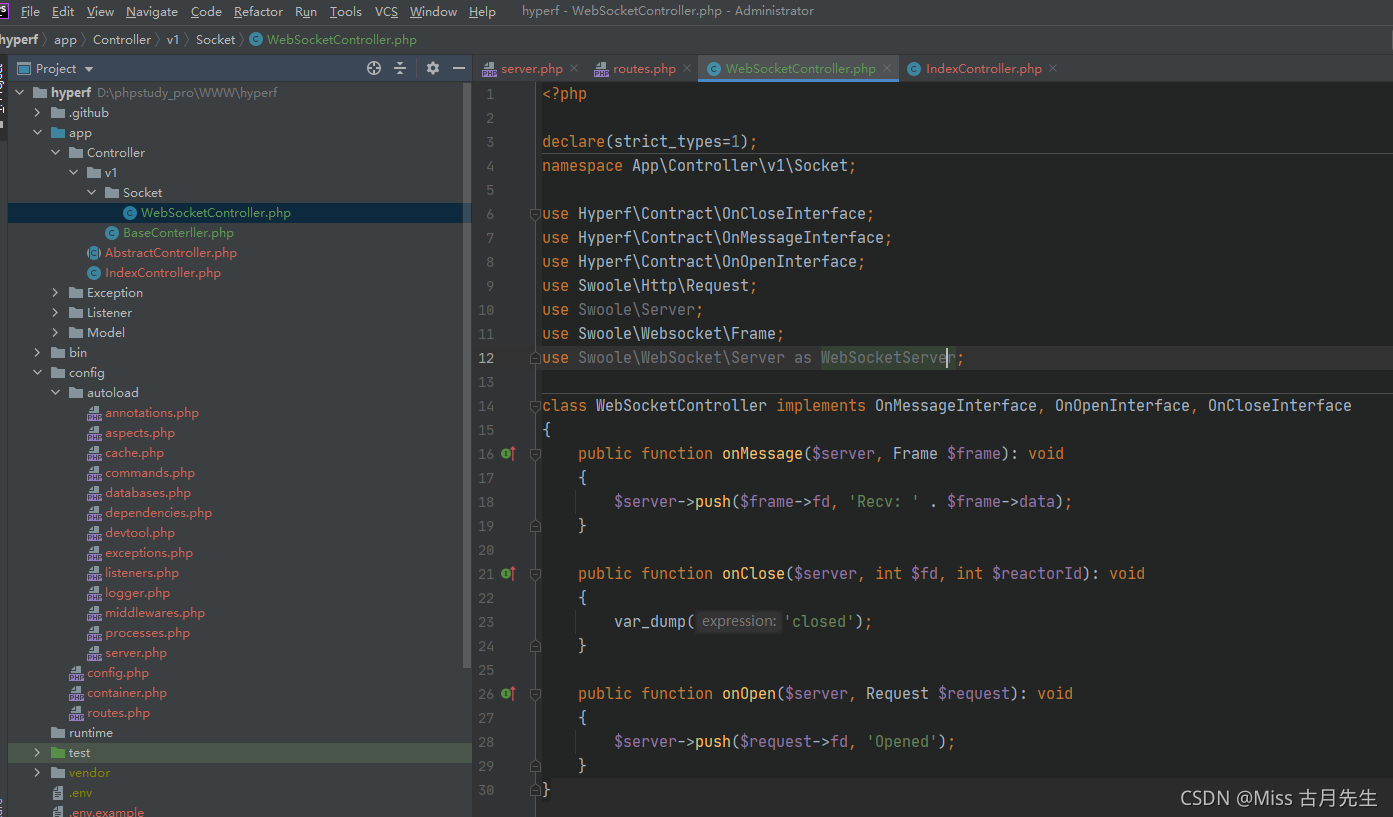
Task: Fold the use imports block at line 6
Action: 535,214
